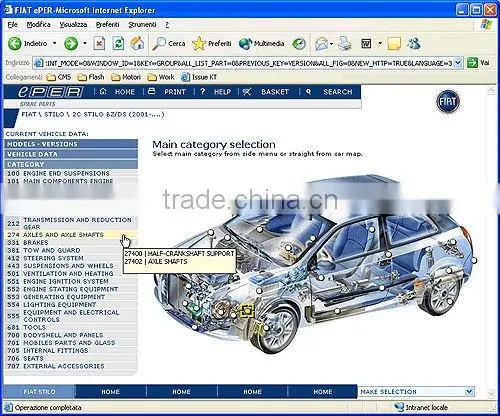Open the mail icon dropdown arrow

tap(331, 44)
